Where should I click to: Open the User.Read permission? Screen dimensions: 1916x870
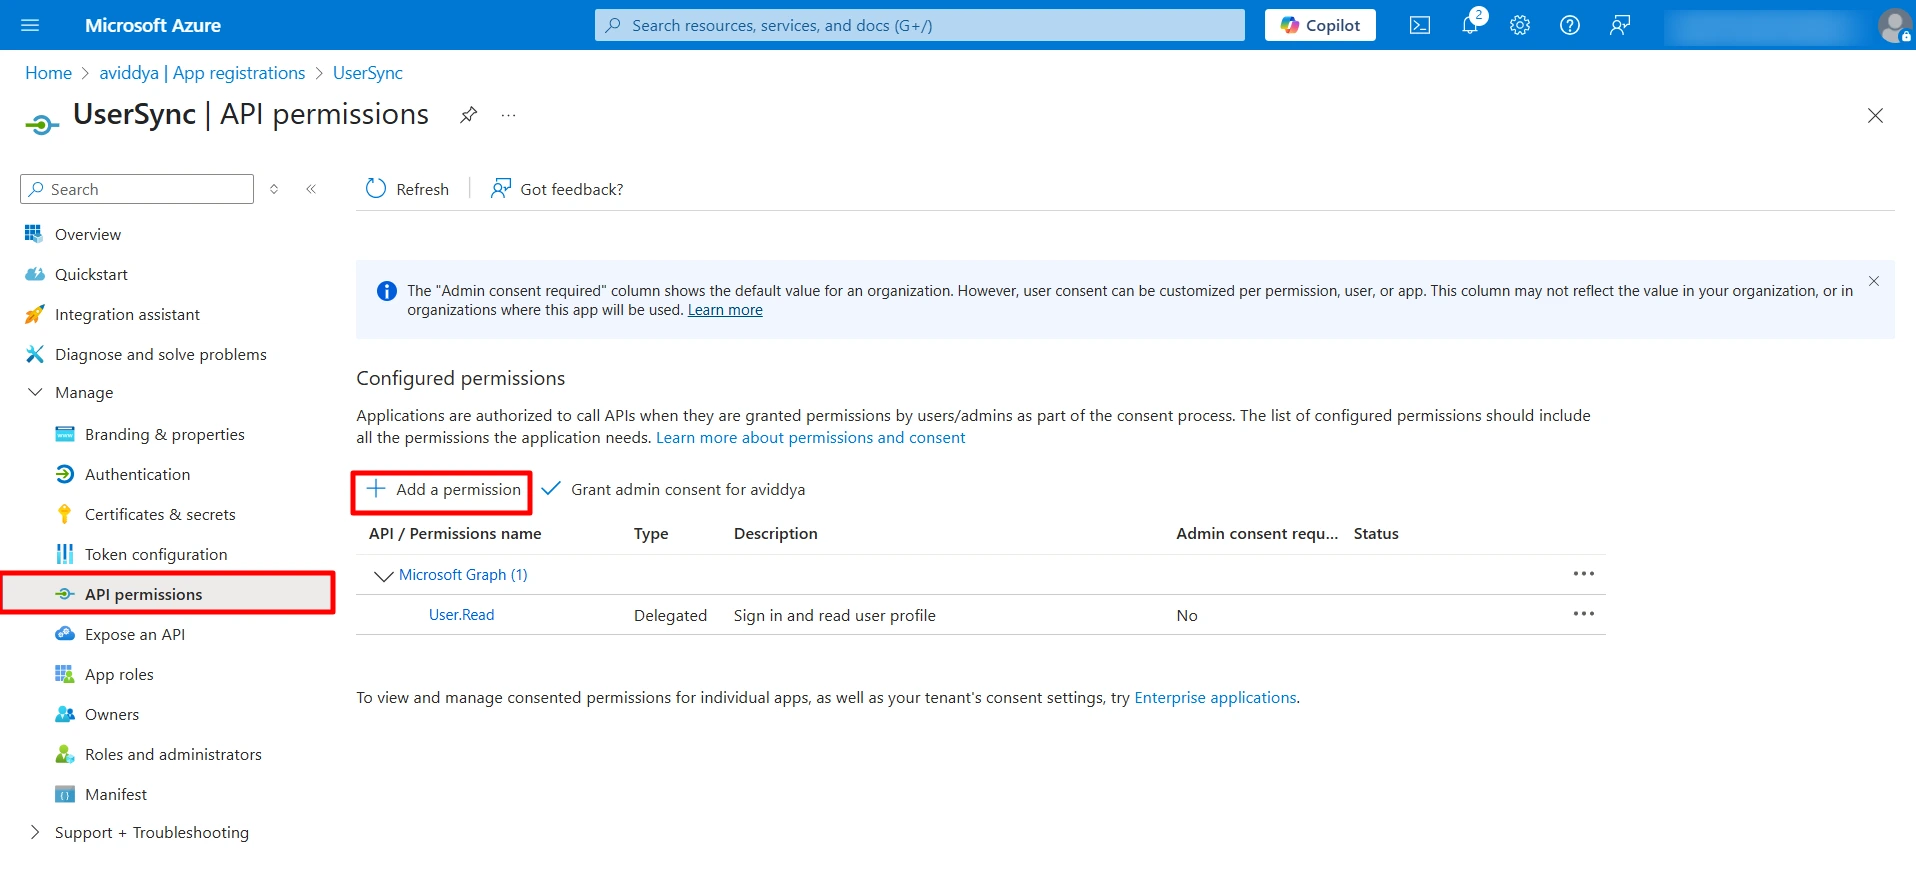(461, 615)
